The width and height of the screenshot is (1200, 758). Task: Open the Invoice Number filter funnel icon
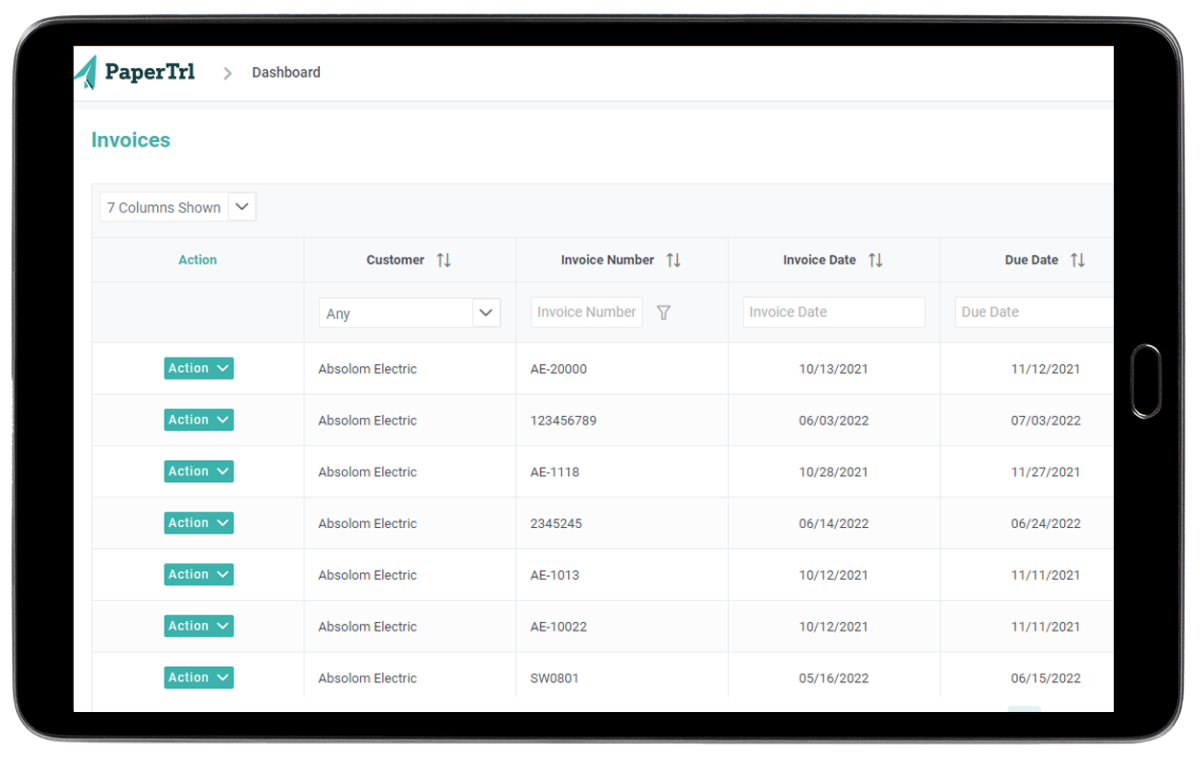pyautogui.click(x=663, y=312)
